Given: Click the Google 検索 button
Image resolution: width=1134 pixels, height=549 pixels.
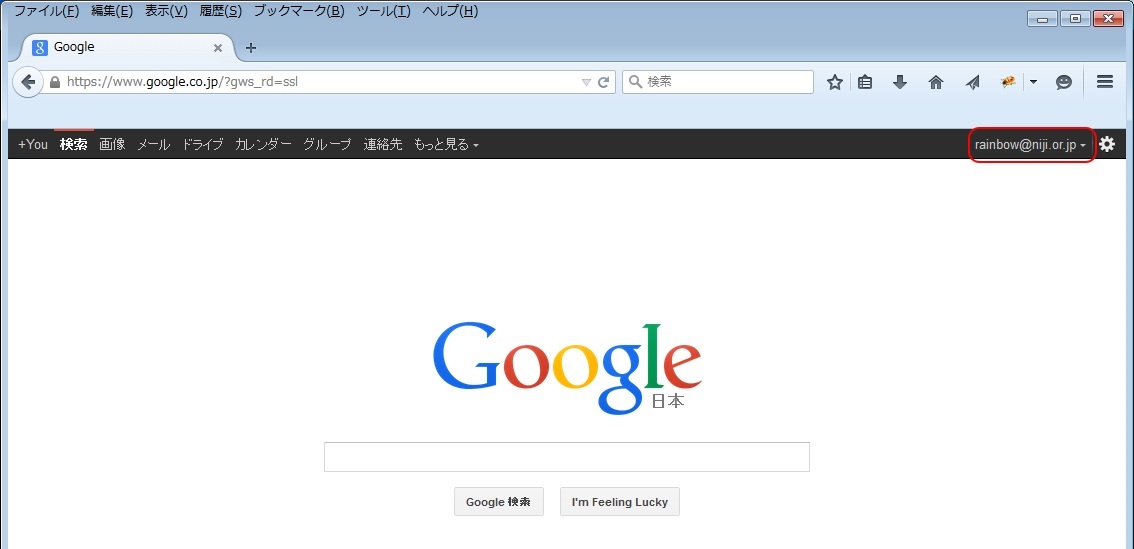Looking at the screenshot, I should [x=498, y=502].
